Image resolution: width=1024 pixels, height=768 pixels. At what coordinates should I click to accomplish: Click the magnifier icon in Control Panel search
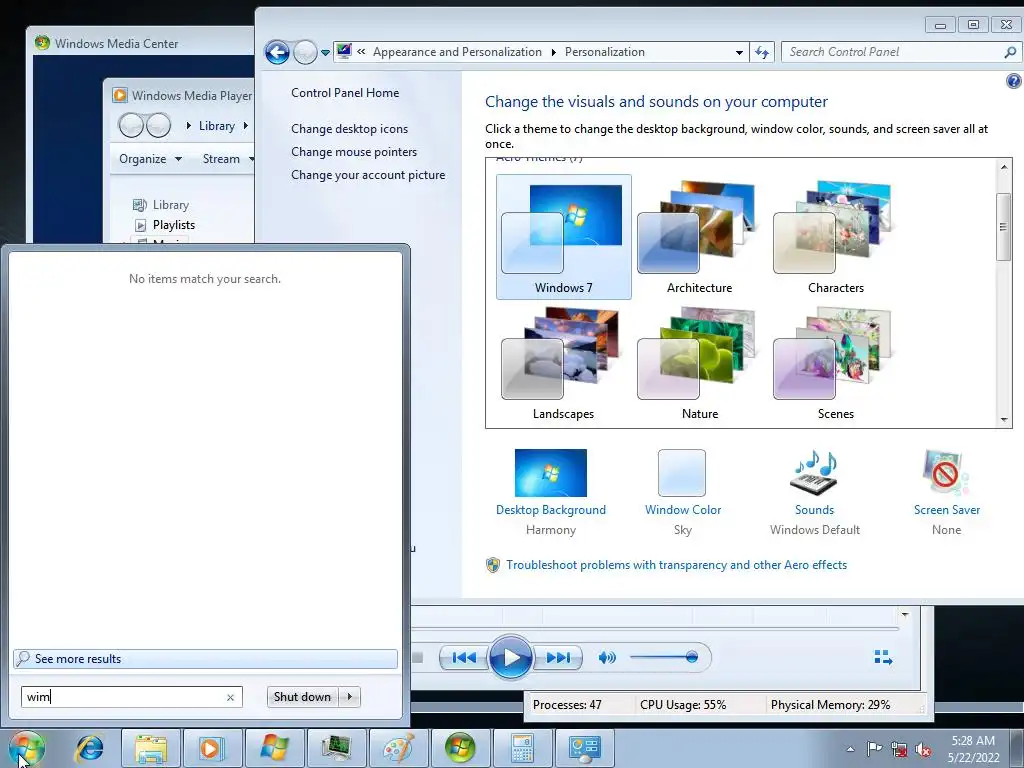1010,52
